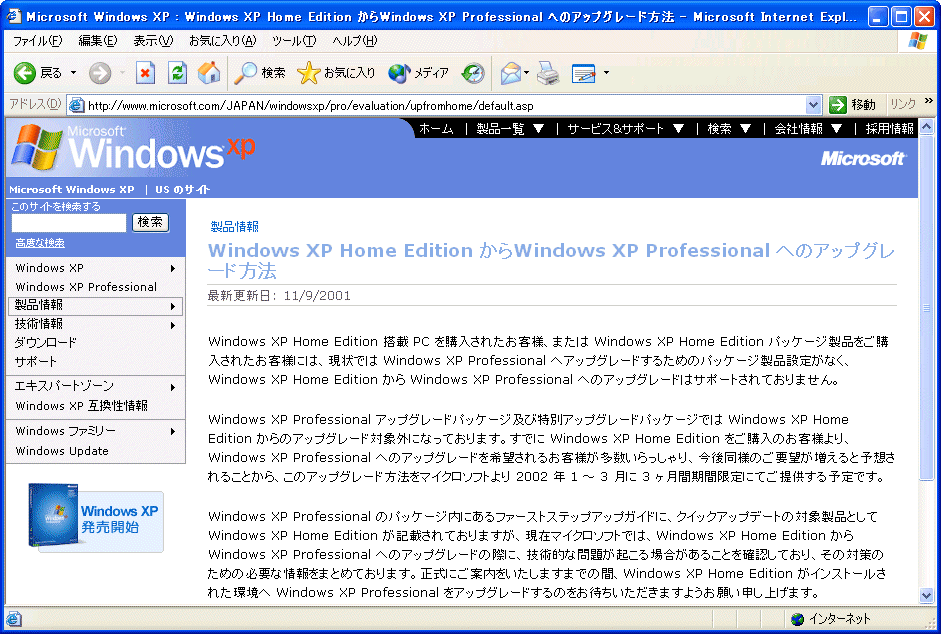The image size is (941, 634).
Task: Expand the 製品情報 sidebar submenu arrow
Action: (x=173, y=306)
